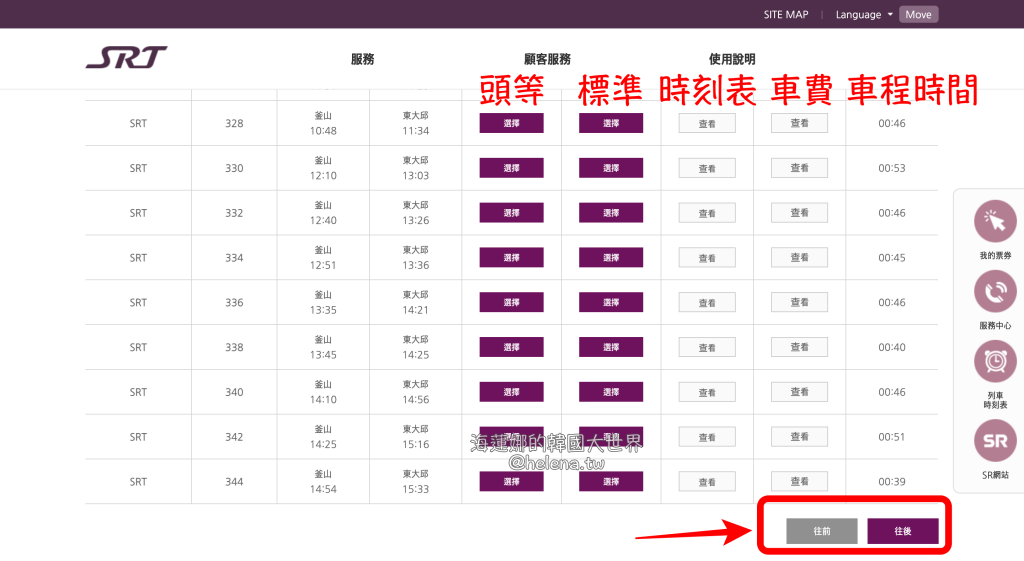Open the 顧客服務 menu
The width and height of the screenshot is (1024, 561).
pyautogui.click(x=547, y=59)
